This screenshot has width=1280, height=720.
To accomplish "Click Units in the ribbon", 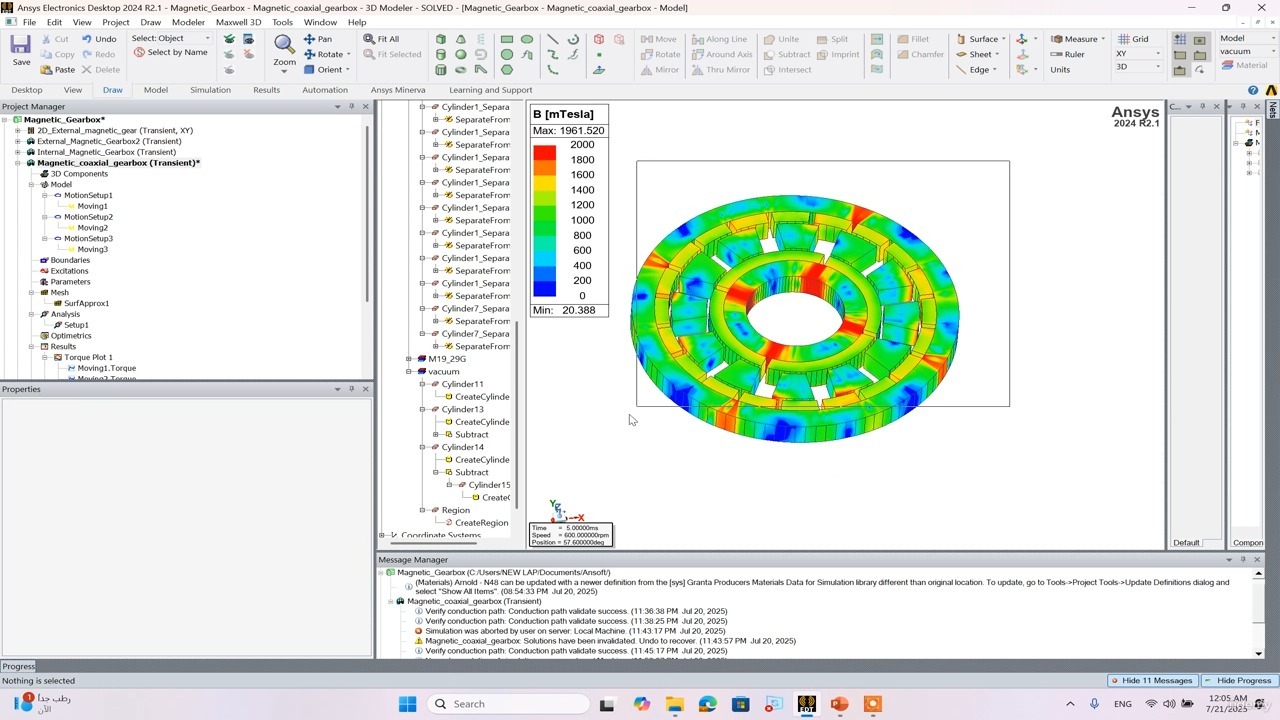I will 1060,70.
